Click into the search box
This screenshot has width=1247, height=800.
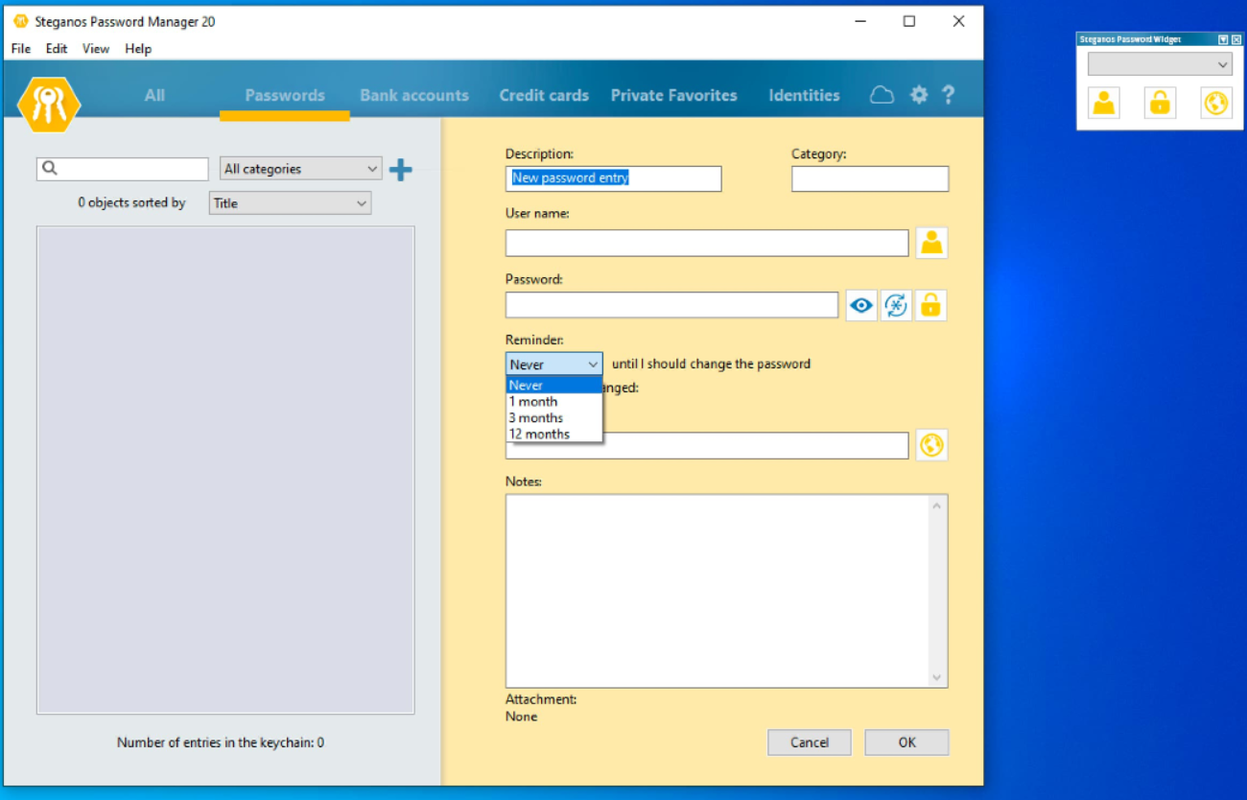[122, 169]
